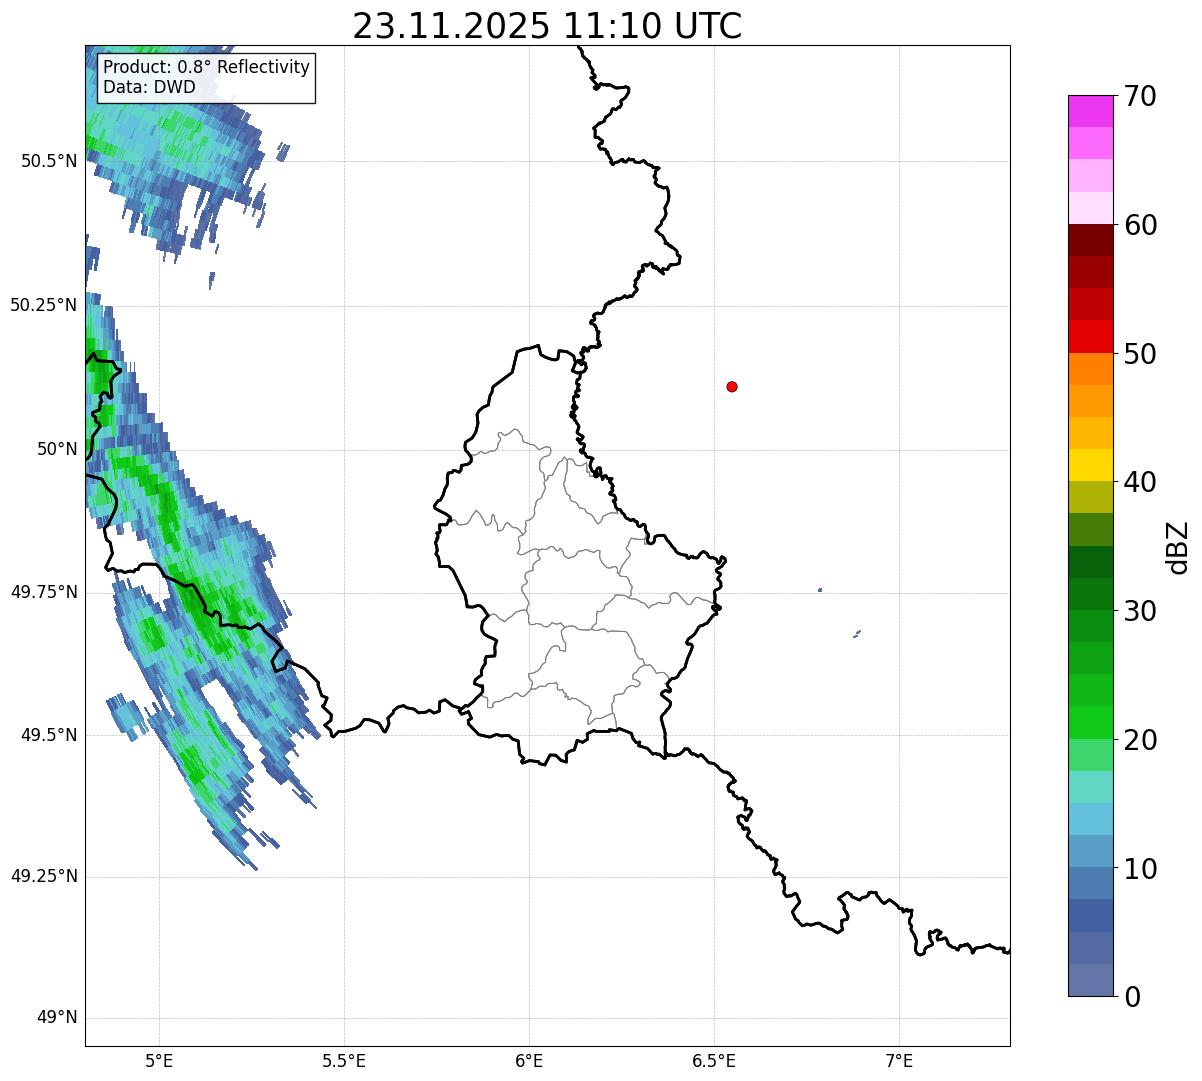Click the 49°N latitude label
The image size is (1202, 1081).
pyautogui.click(x=57, y=1018)
